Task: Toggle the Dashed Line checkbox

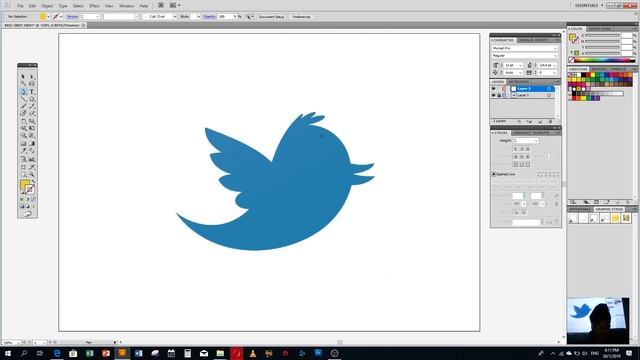Action: pos(494,174)
